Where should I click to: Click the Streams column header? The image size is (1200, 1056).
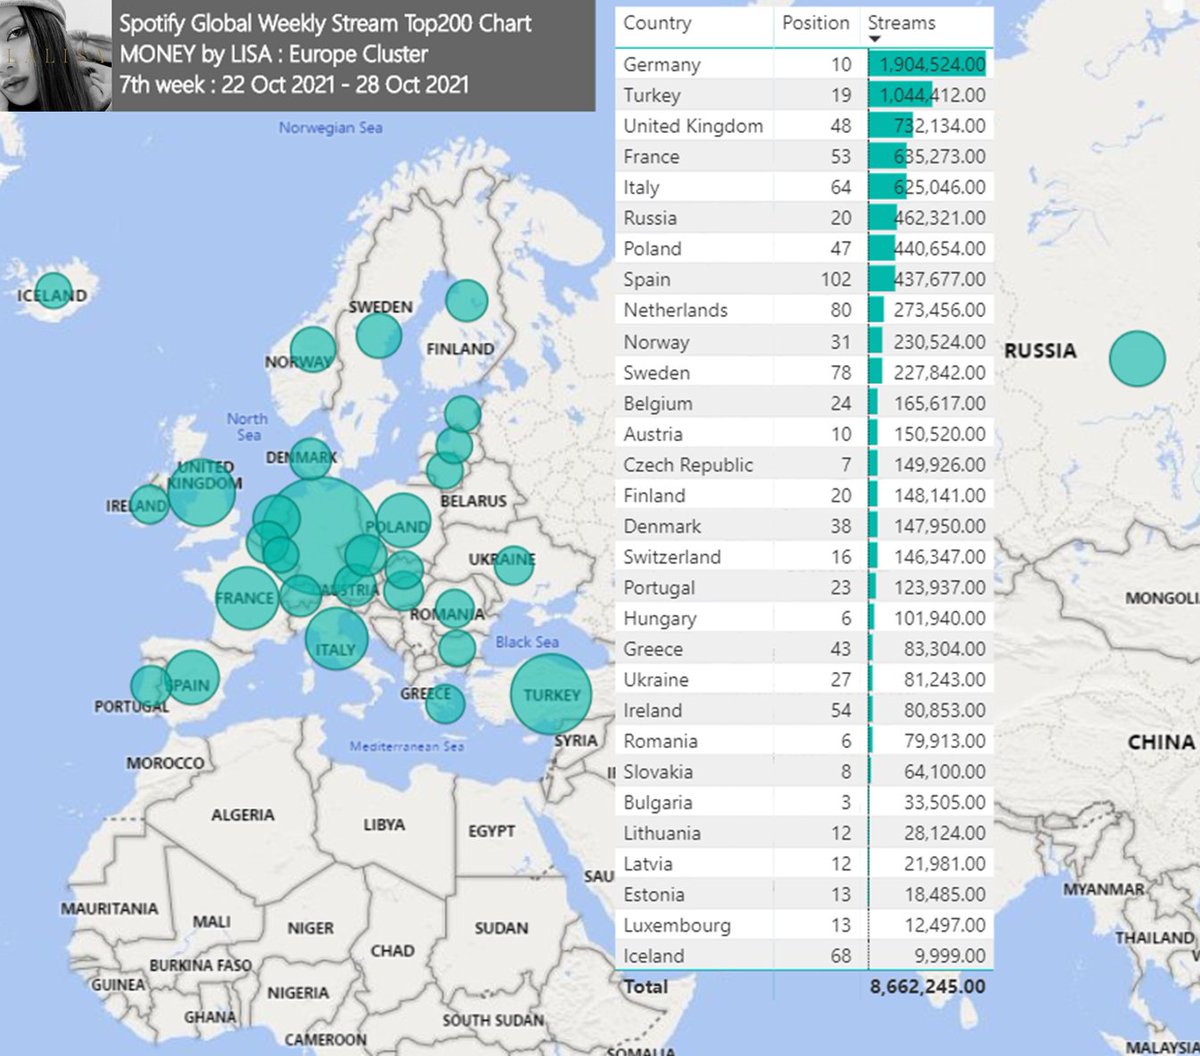[902, 23]
